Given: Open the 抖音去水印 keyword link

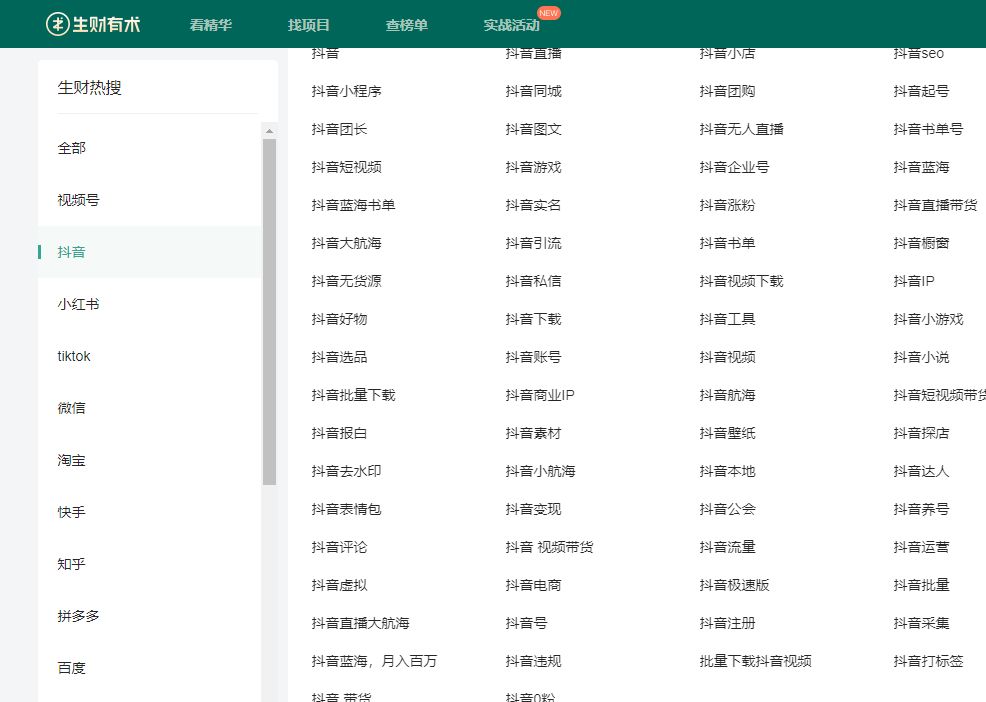Looking at the screenshot, I should pyautogui.click(x=346, y=471).
